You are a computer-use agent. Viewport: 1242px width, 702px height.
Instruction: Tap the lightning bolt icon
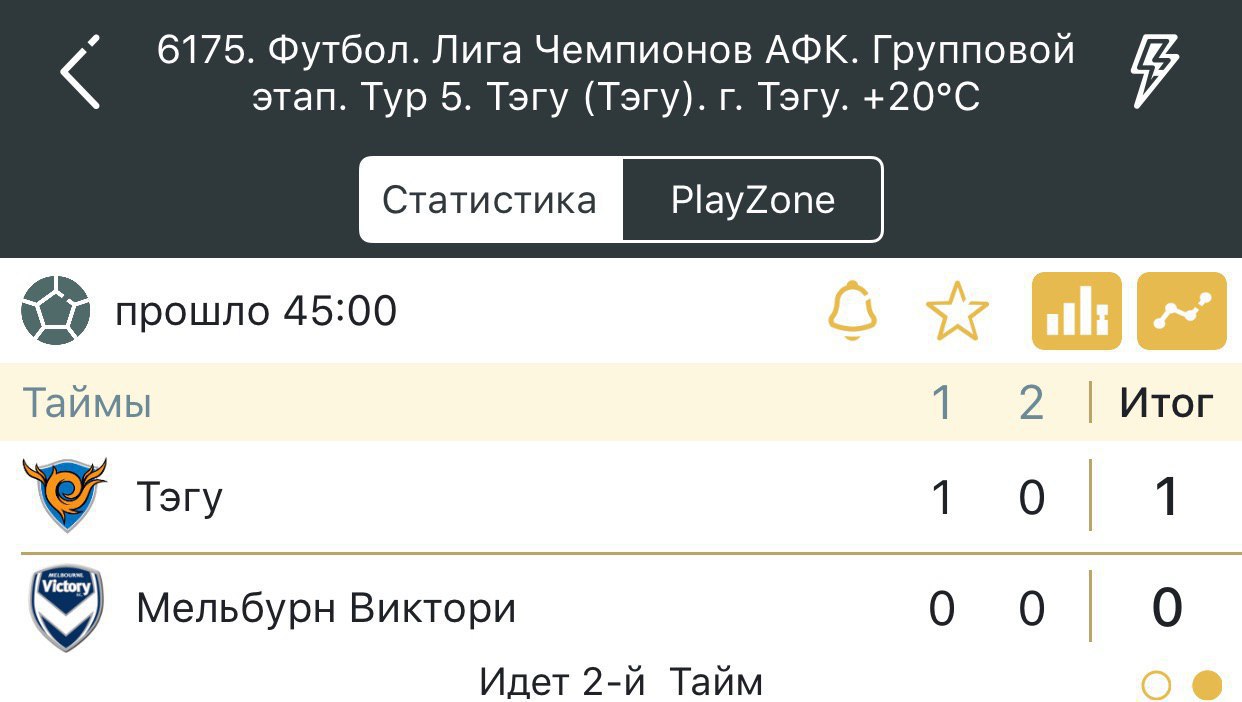1154,72
